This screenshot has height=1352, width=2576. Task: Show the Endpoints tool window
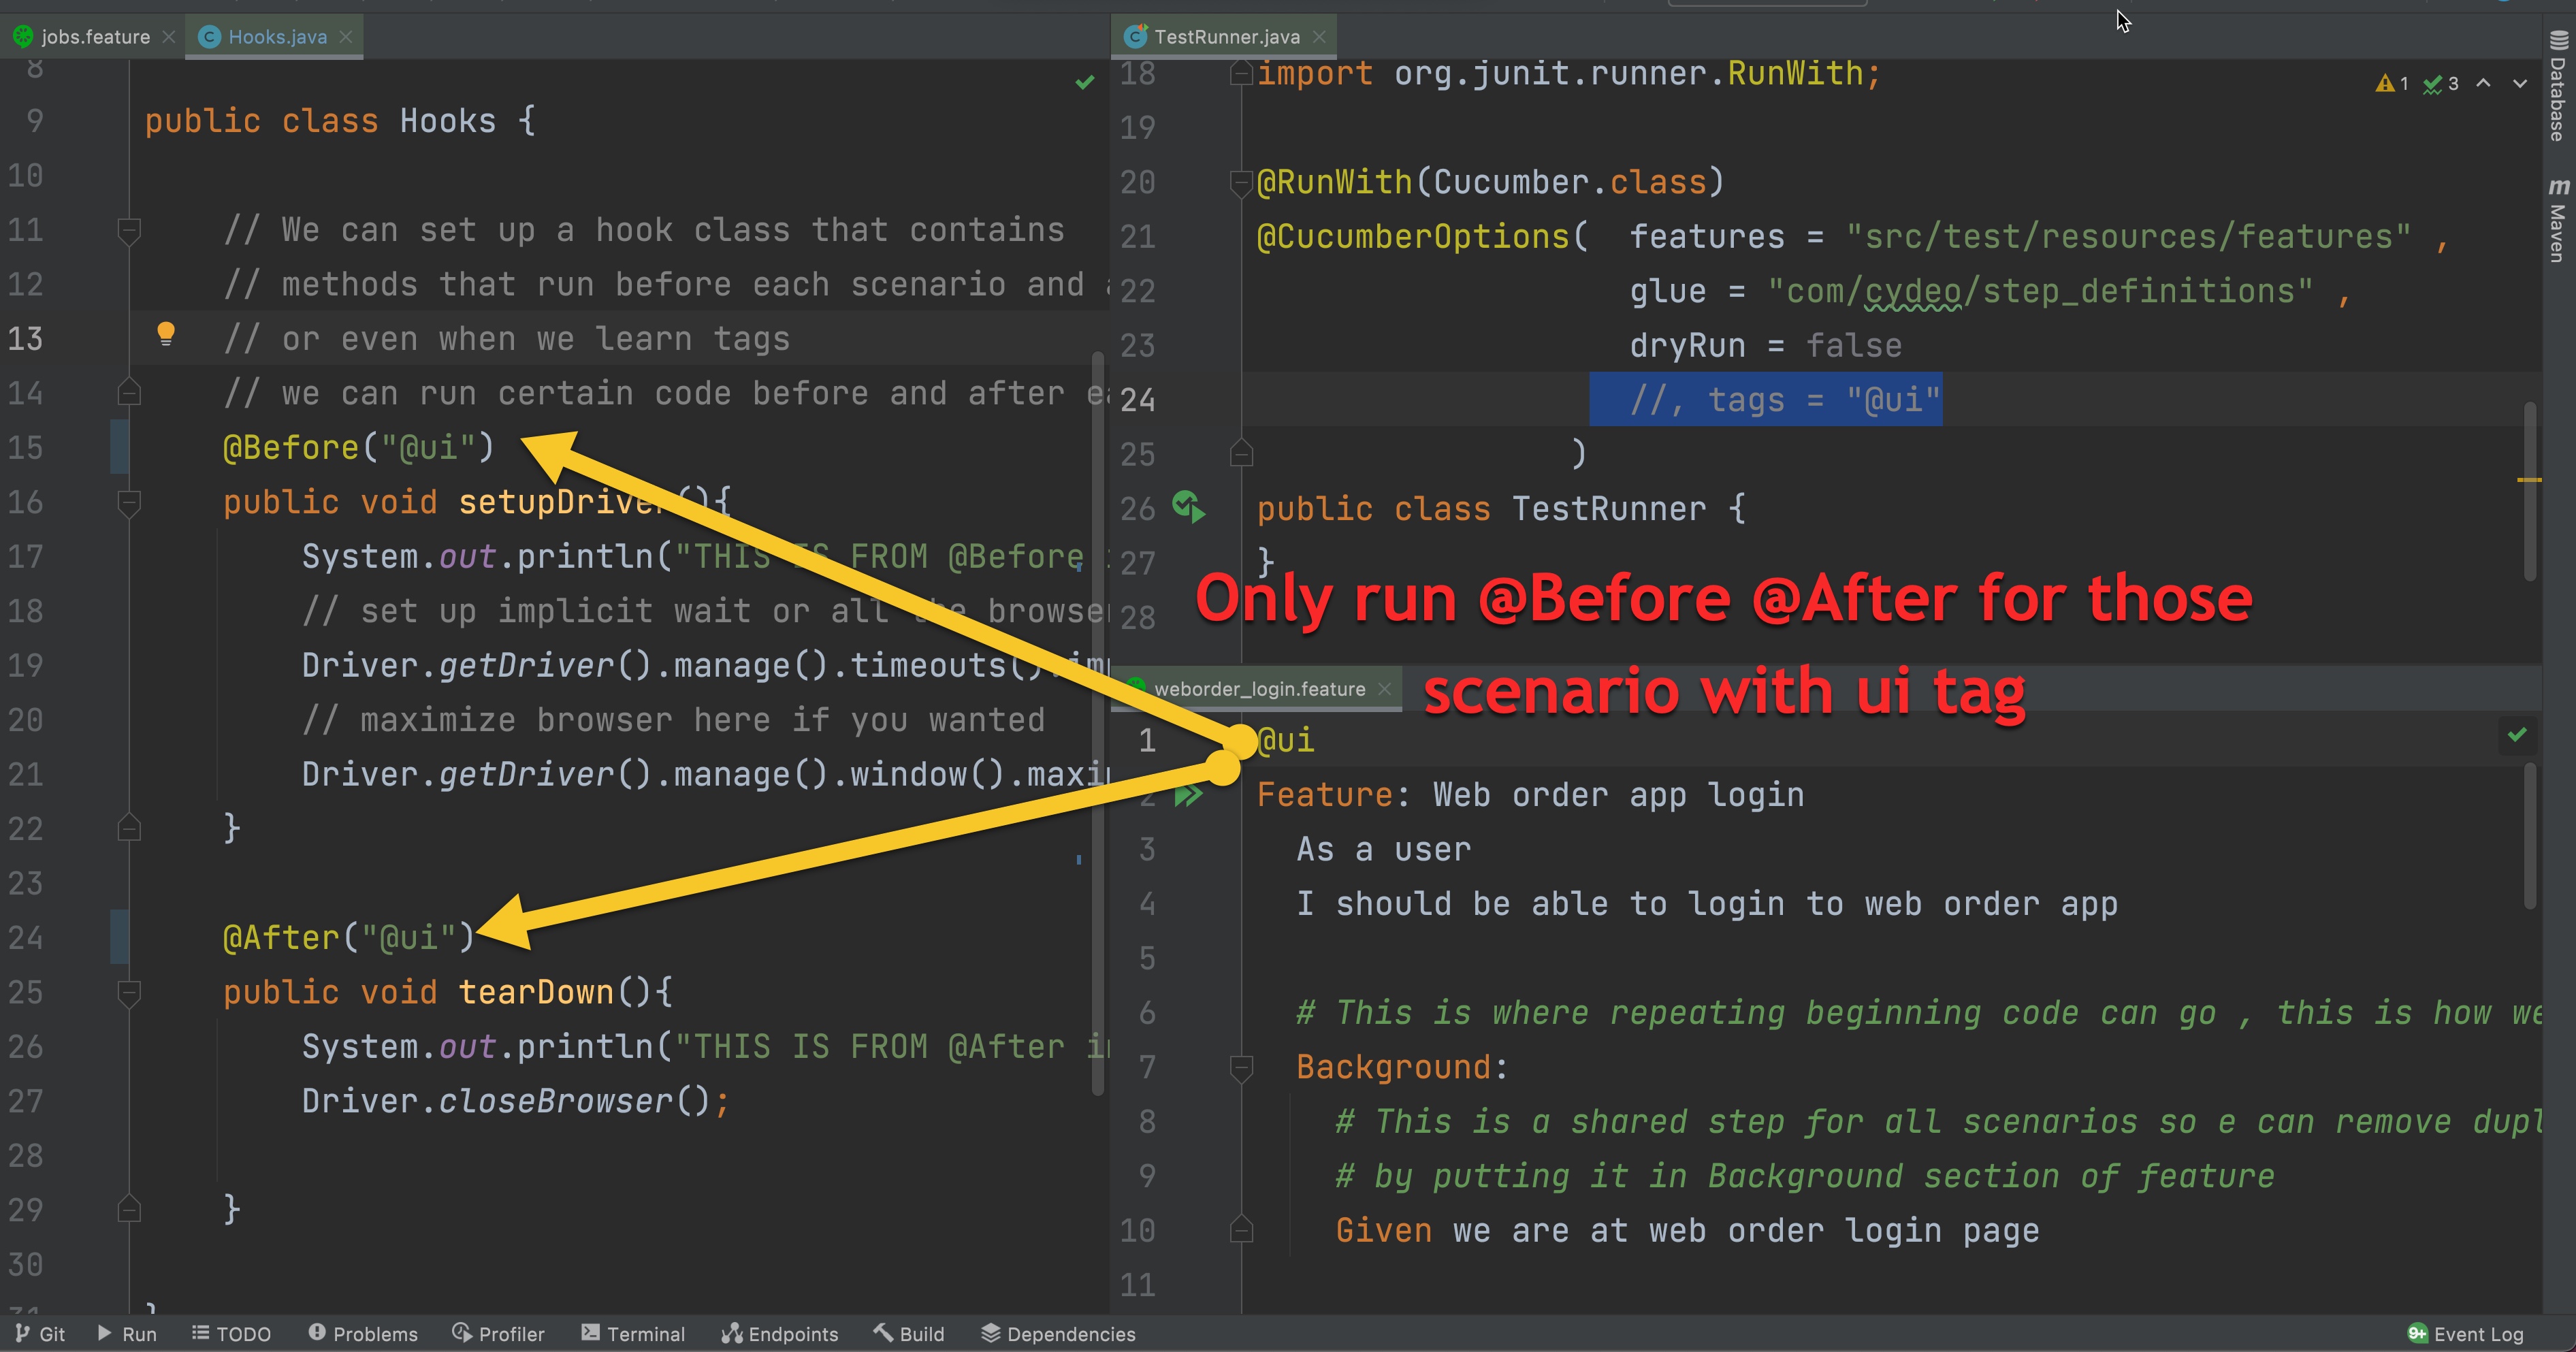(780, 1333)
